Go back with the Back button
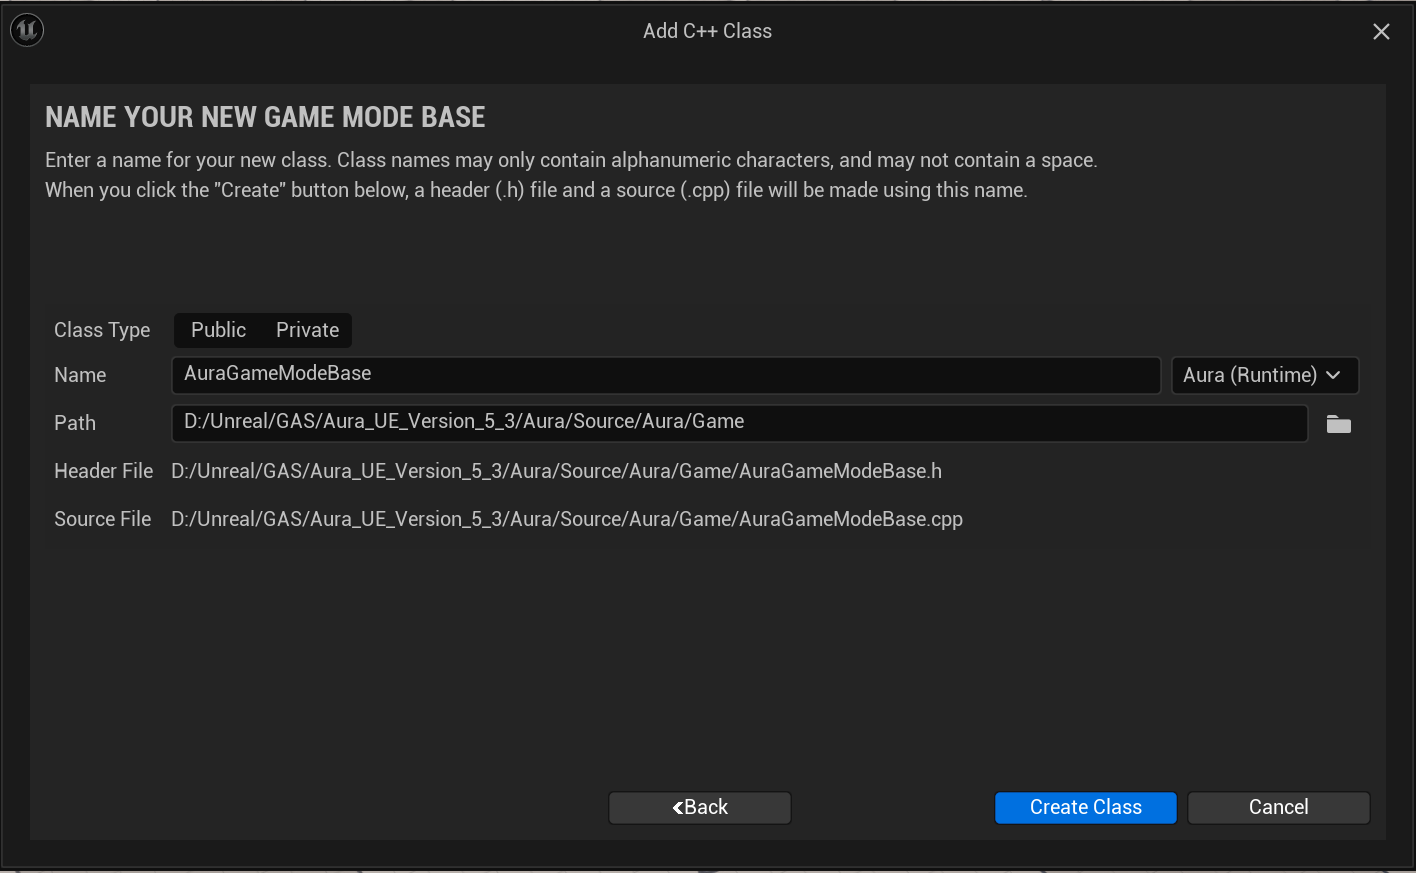1416x873 pixels. 700,807
